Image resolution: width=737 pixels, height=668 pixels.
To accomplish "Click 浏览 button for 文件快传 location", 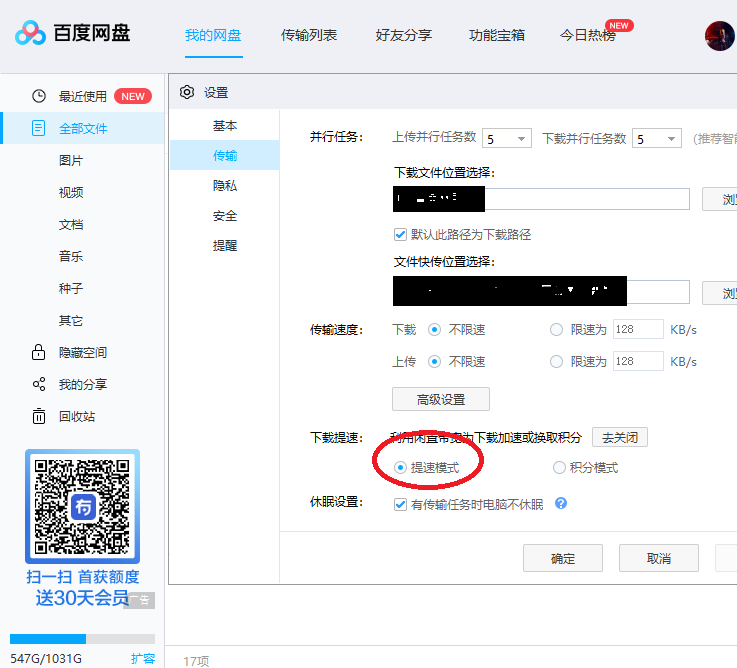I will (x=720, y=293).
